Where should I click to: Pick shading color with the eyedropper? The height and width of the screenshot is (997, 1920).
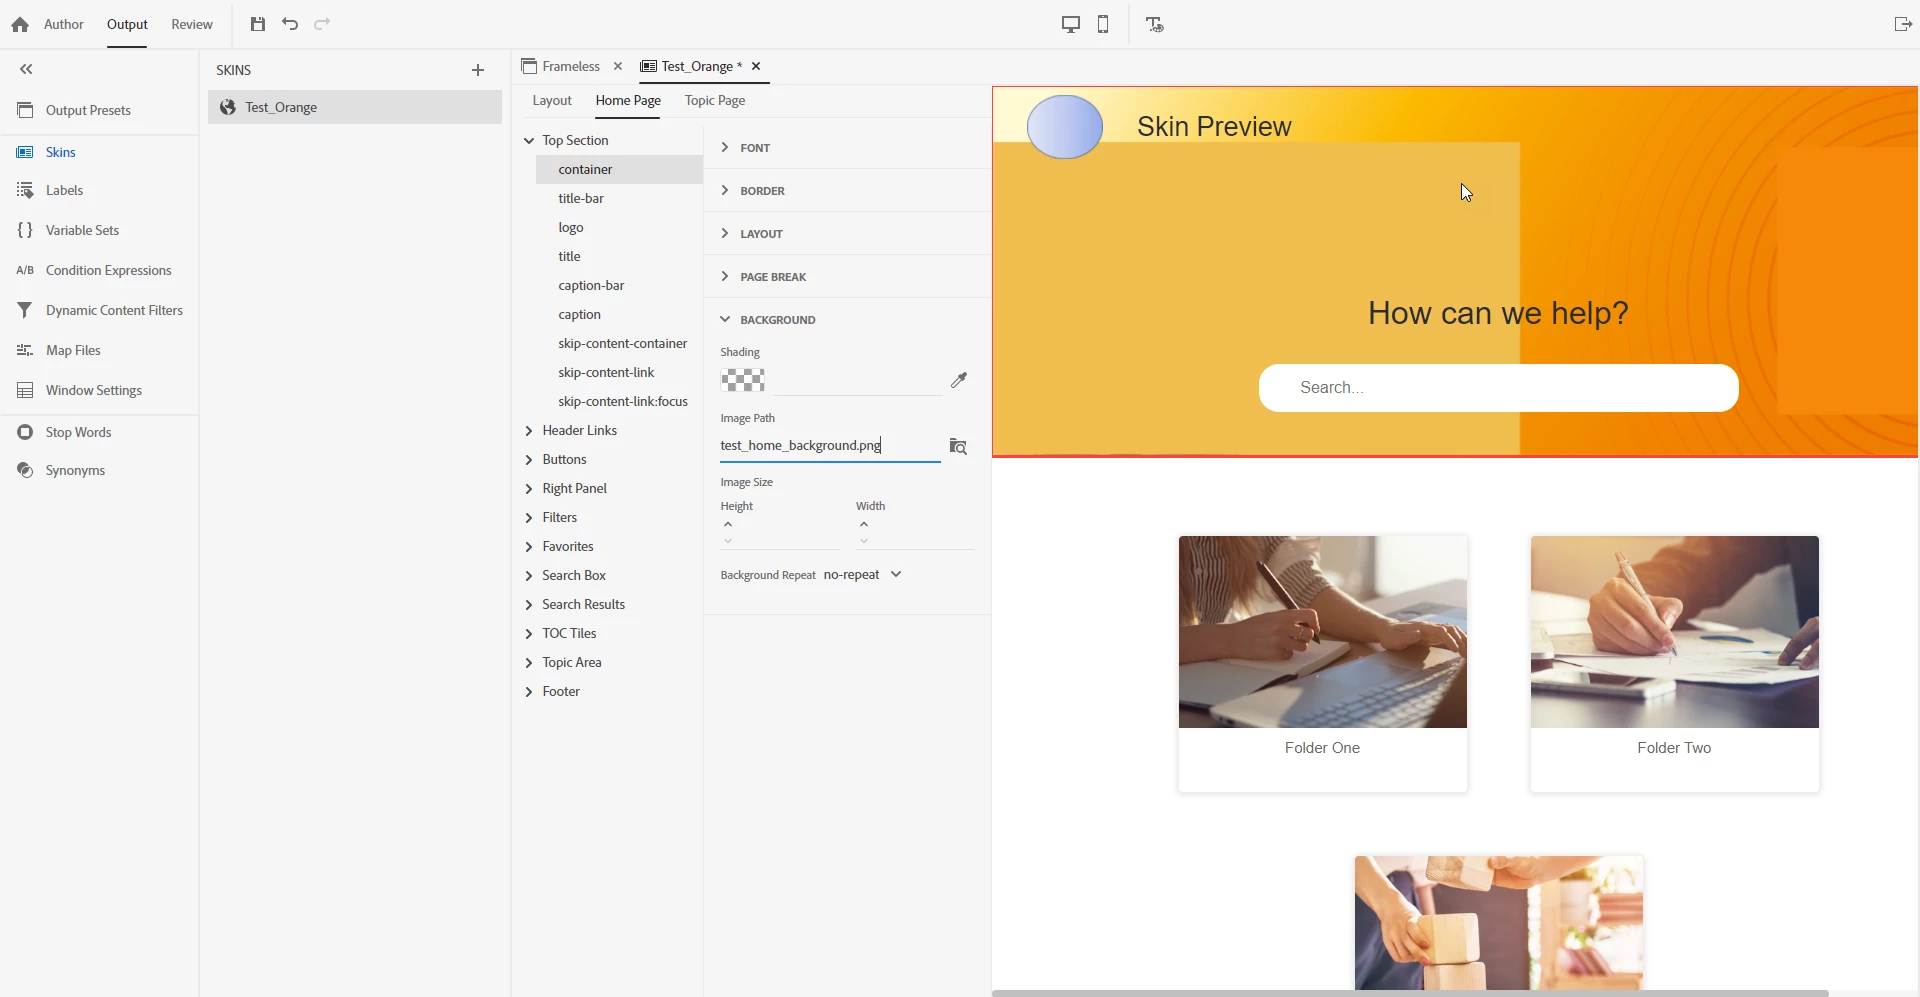pos(959,380)
